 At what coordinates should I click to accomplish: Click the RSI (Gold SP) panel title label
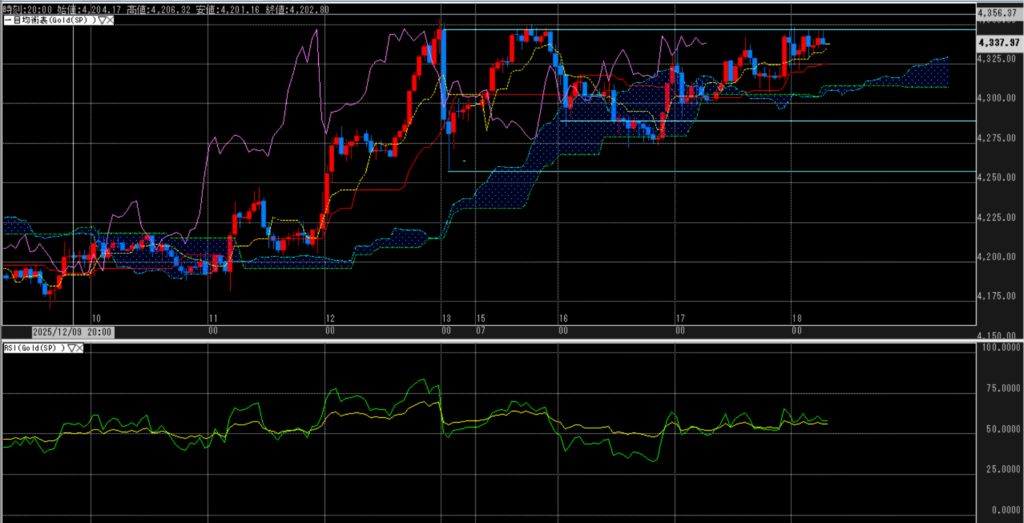tap(32, 348)
